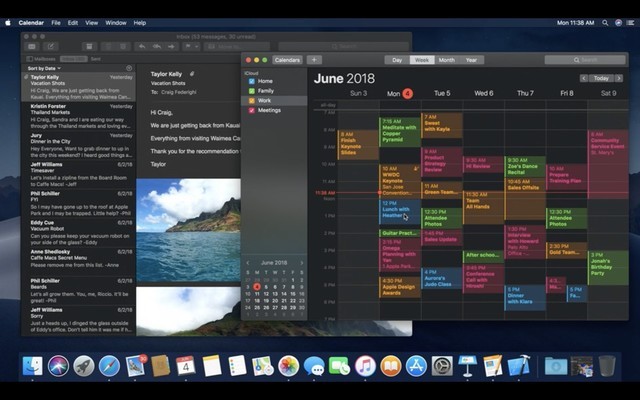Switch to Month view tab
The width and height of the screenshot is (640, 400).
coord(446,60)
